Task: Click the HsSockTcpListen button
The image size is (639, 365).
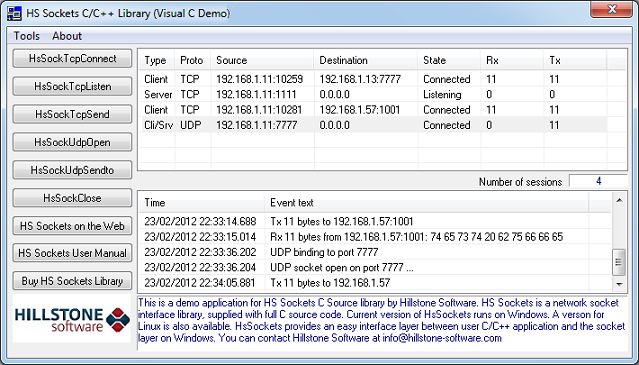Action: tap(73, 86)
